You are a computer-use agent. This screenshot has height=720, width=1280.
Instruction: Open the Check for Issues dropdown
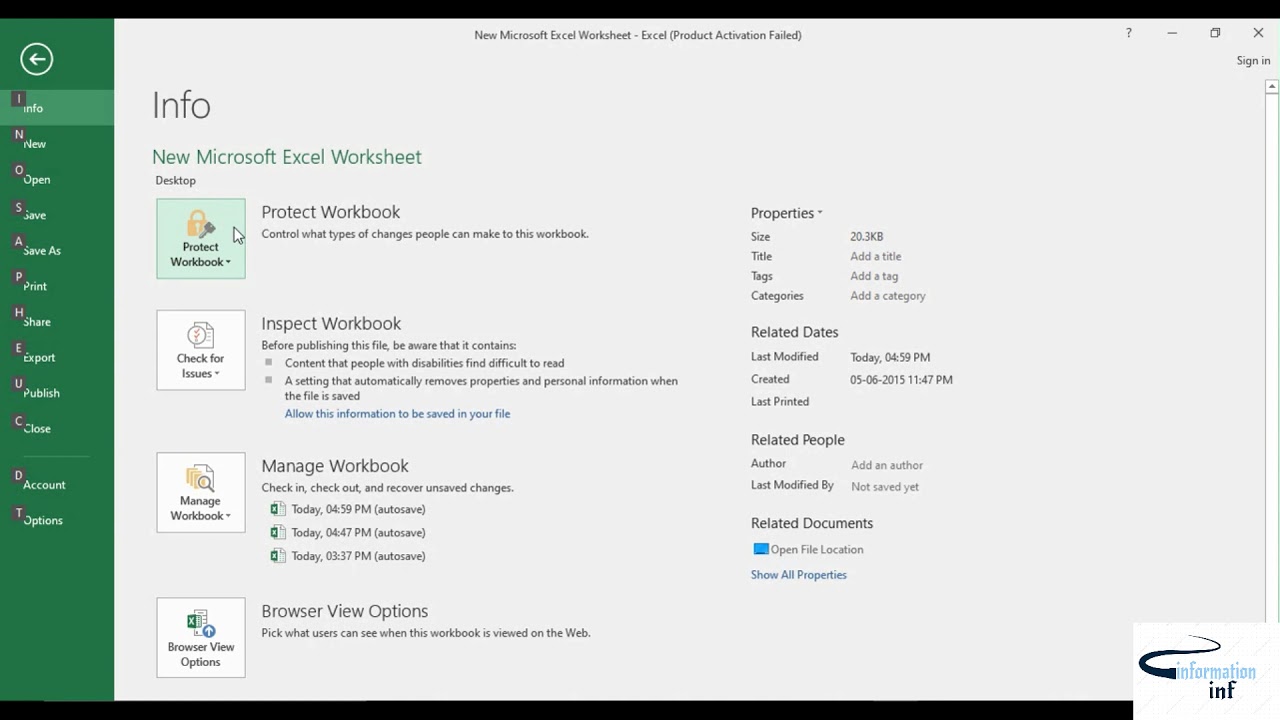click(200, 350)
